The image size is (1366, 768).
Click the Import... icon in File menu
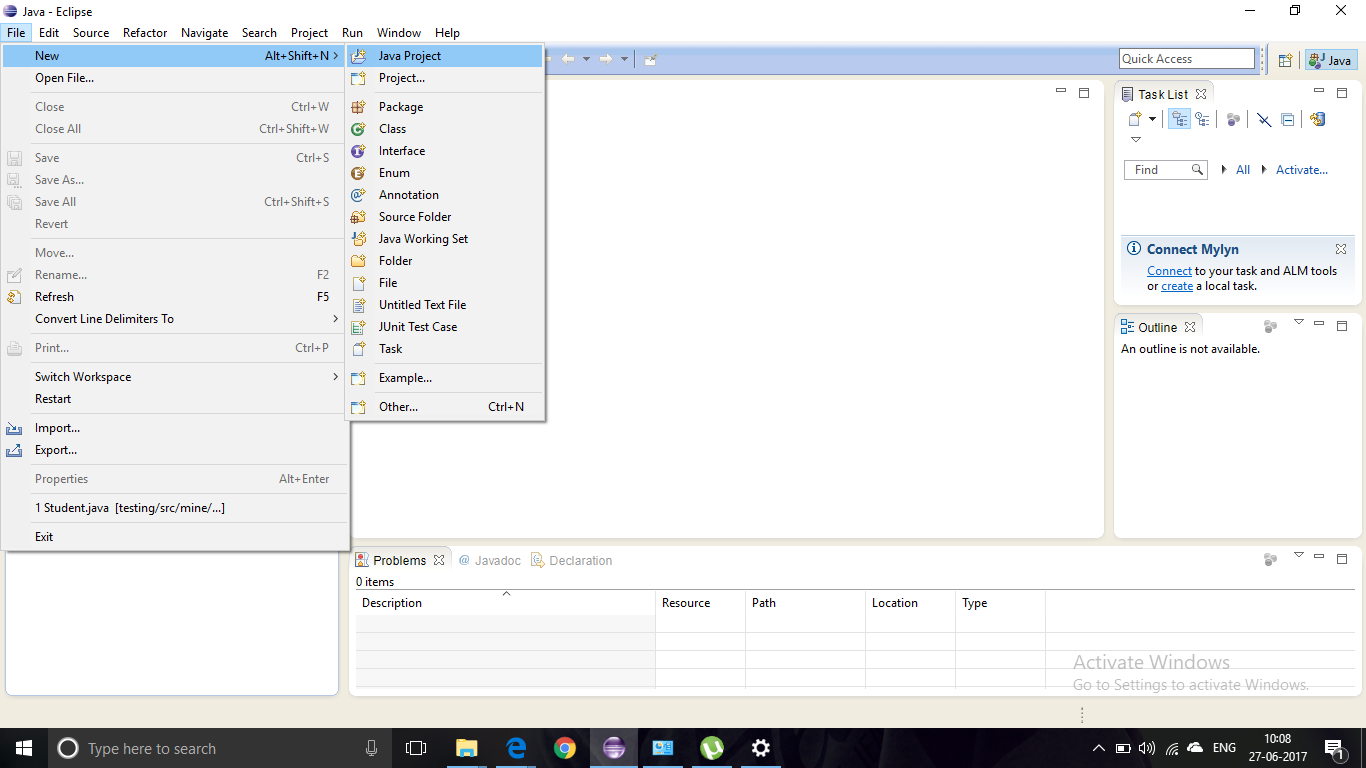pyautogui.click(x=14, y=428)
